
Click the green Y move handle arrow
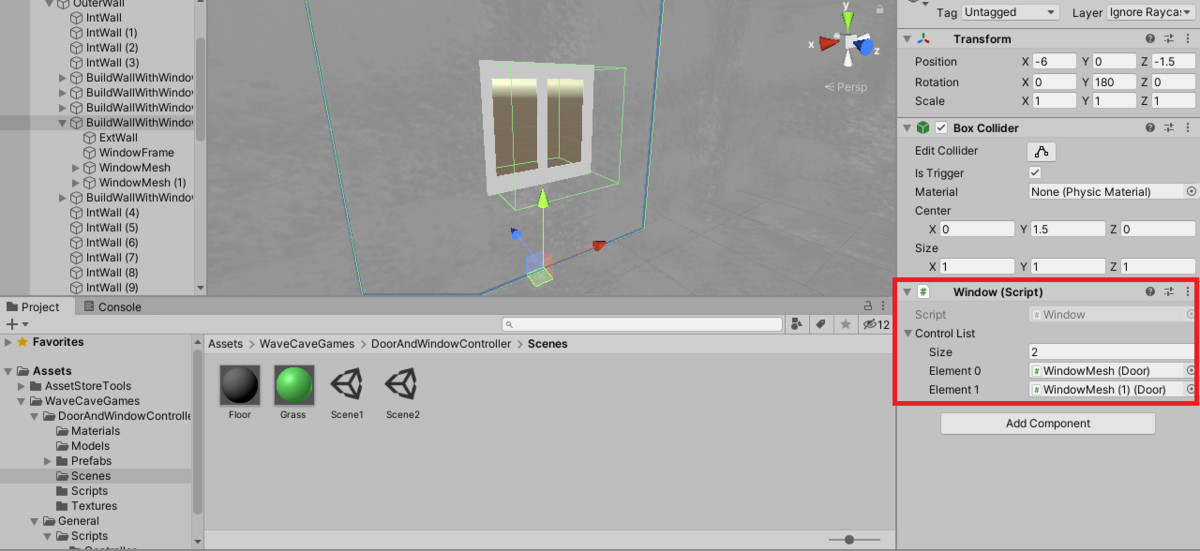click(x=543, y=199)
